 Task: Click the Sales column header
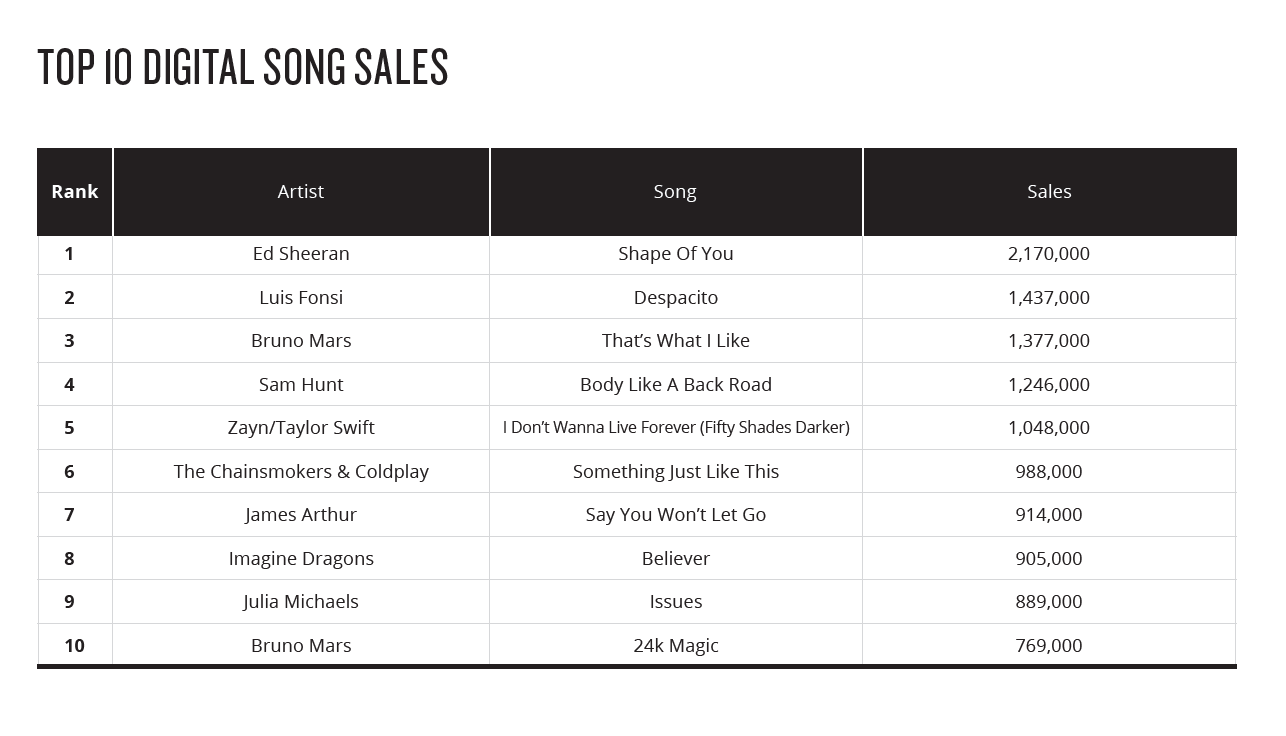click(1049, 191)
